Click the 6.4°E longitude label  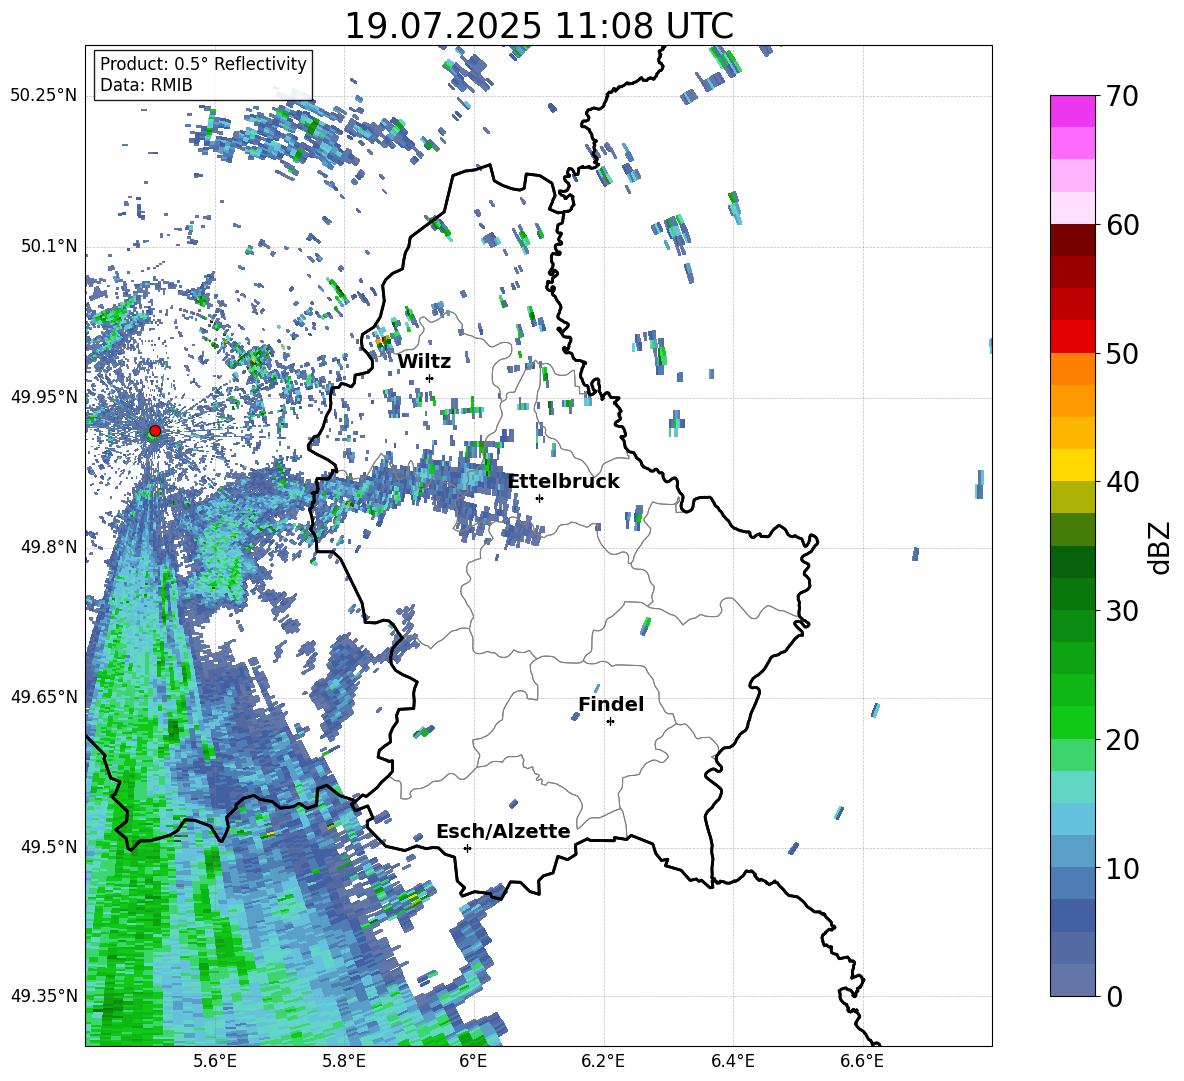(732, 1062)
